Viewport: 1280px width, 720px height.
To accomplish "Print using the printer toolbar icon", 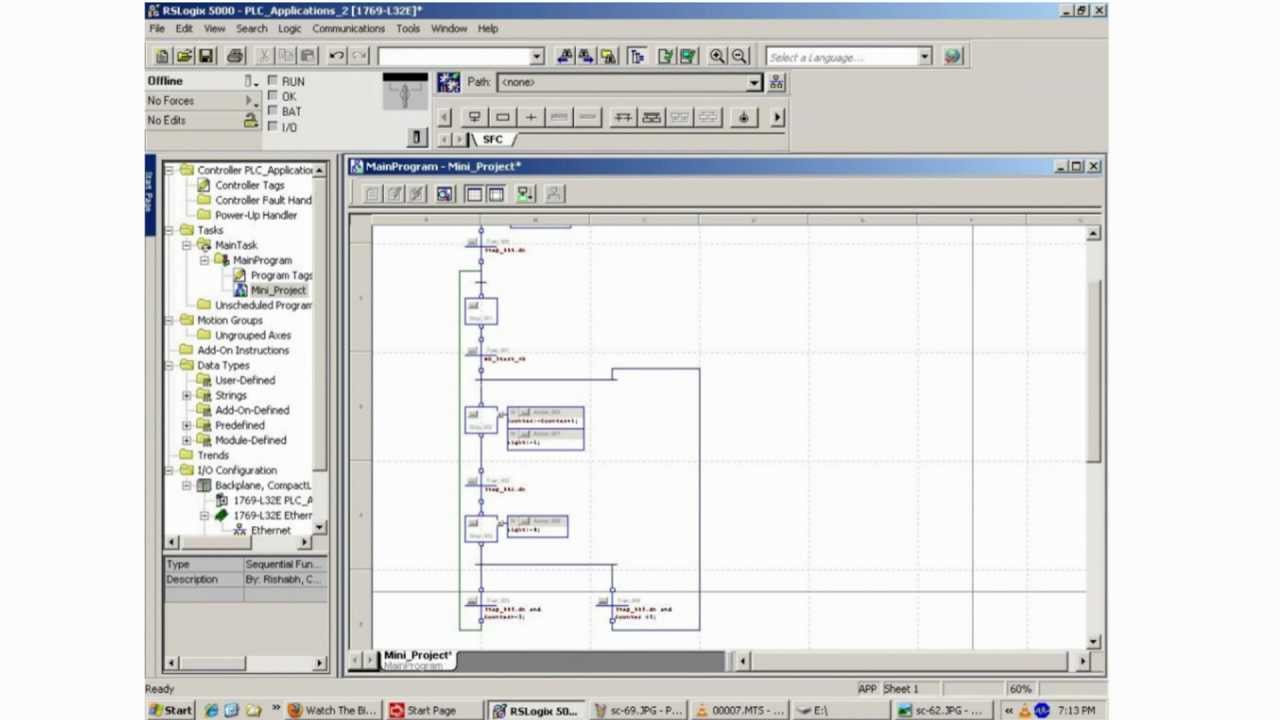I will 235,57.
